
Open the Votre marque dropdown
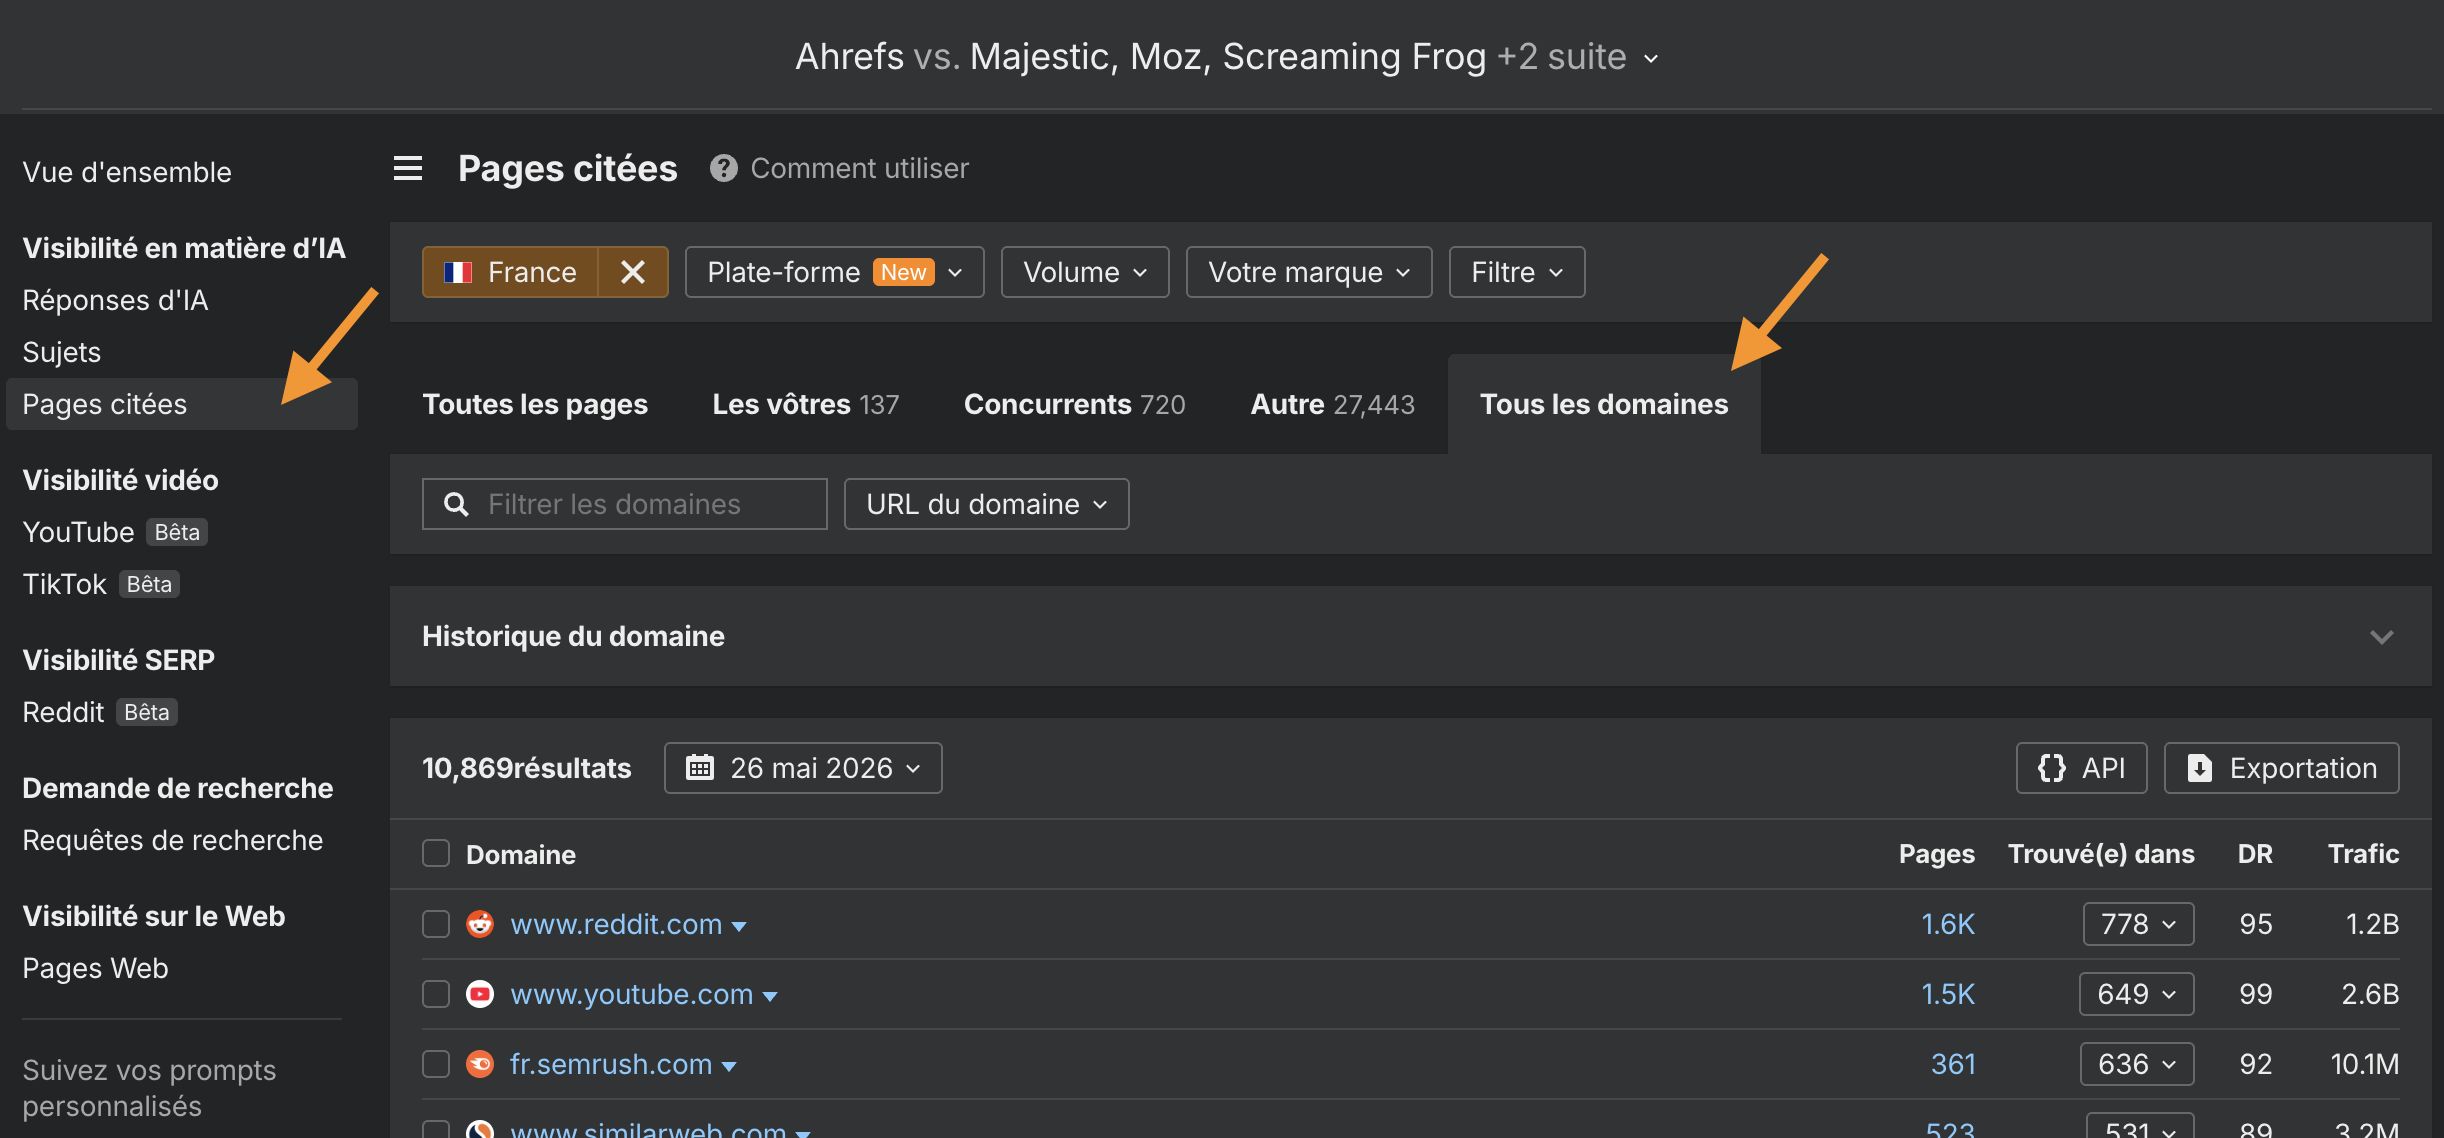point(1309,272)
